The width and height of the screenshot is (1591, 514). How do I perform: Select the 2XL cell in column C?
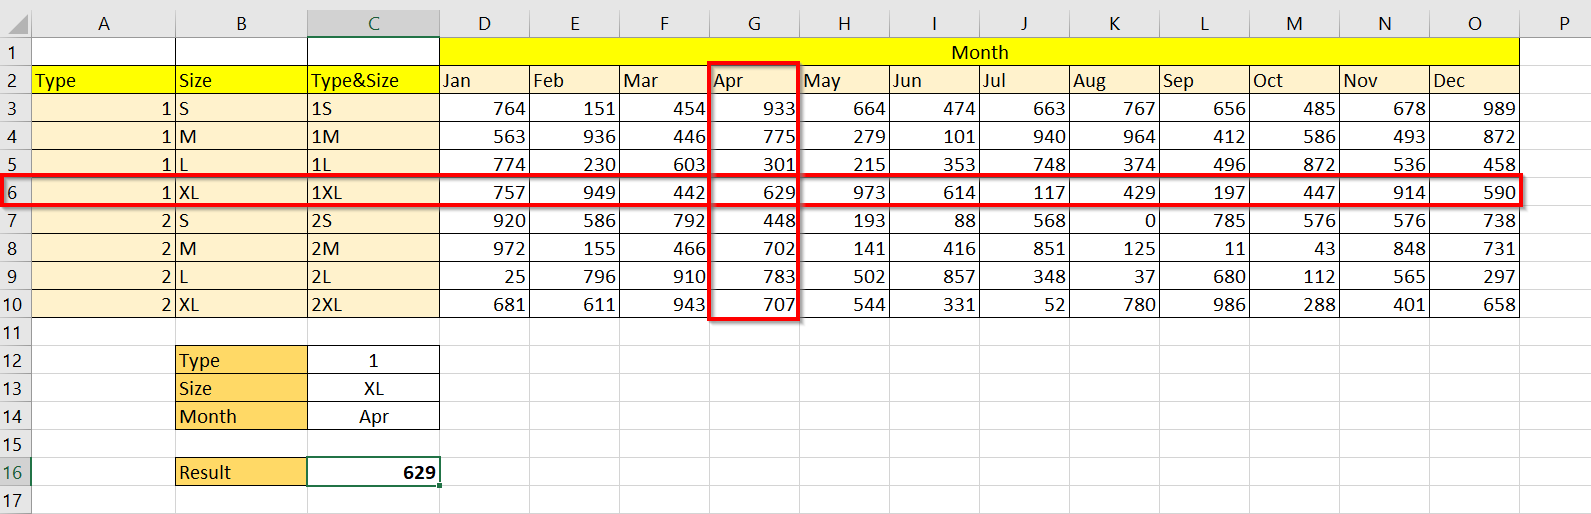point(373,304)
